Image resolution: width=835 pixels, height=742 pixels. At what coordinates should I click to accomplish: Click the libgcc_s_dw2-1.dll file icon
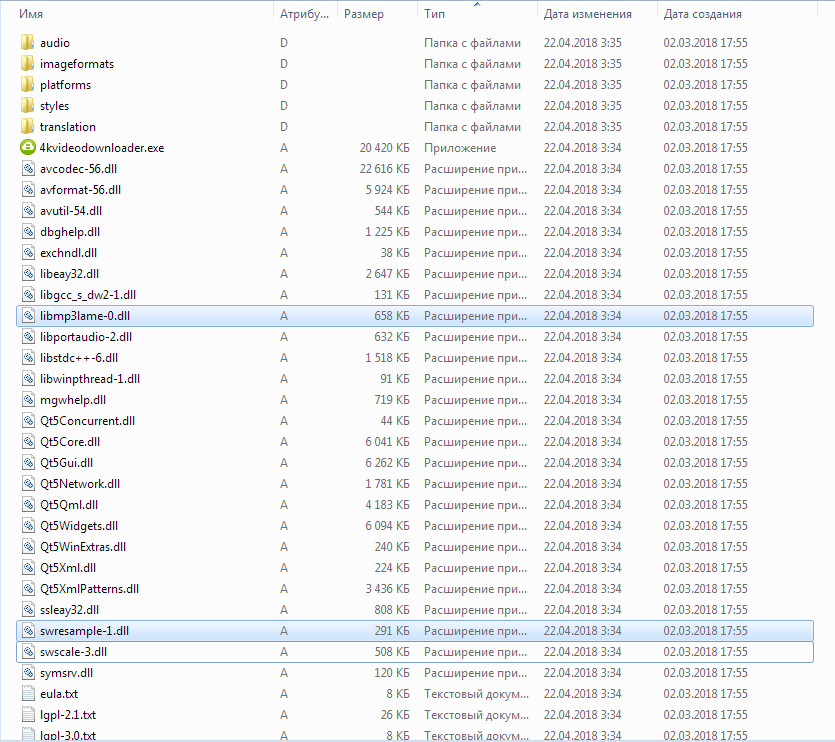click(28, 295)
